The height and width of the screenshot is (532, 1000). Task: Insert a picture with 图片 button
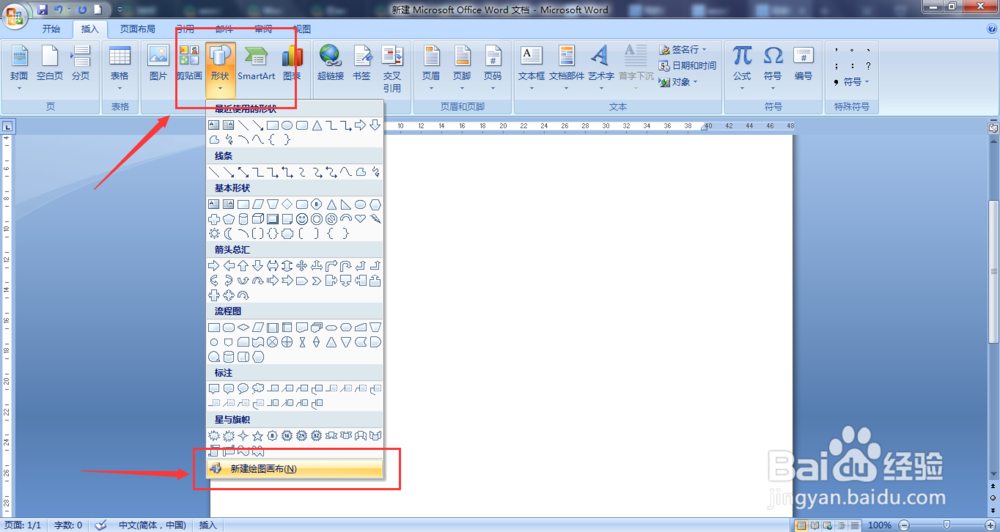[x=158, y=64]
